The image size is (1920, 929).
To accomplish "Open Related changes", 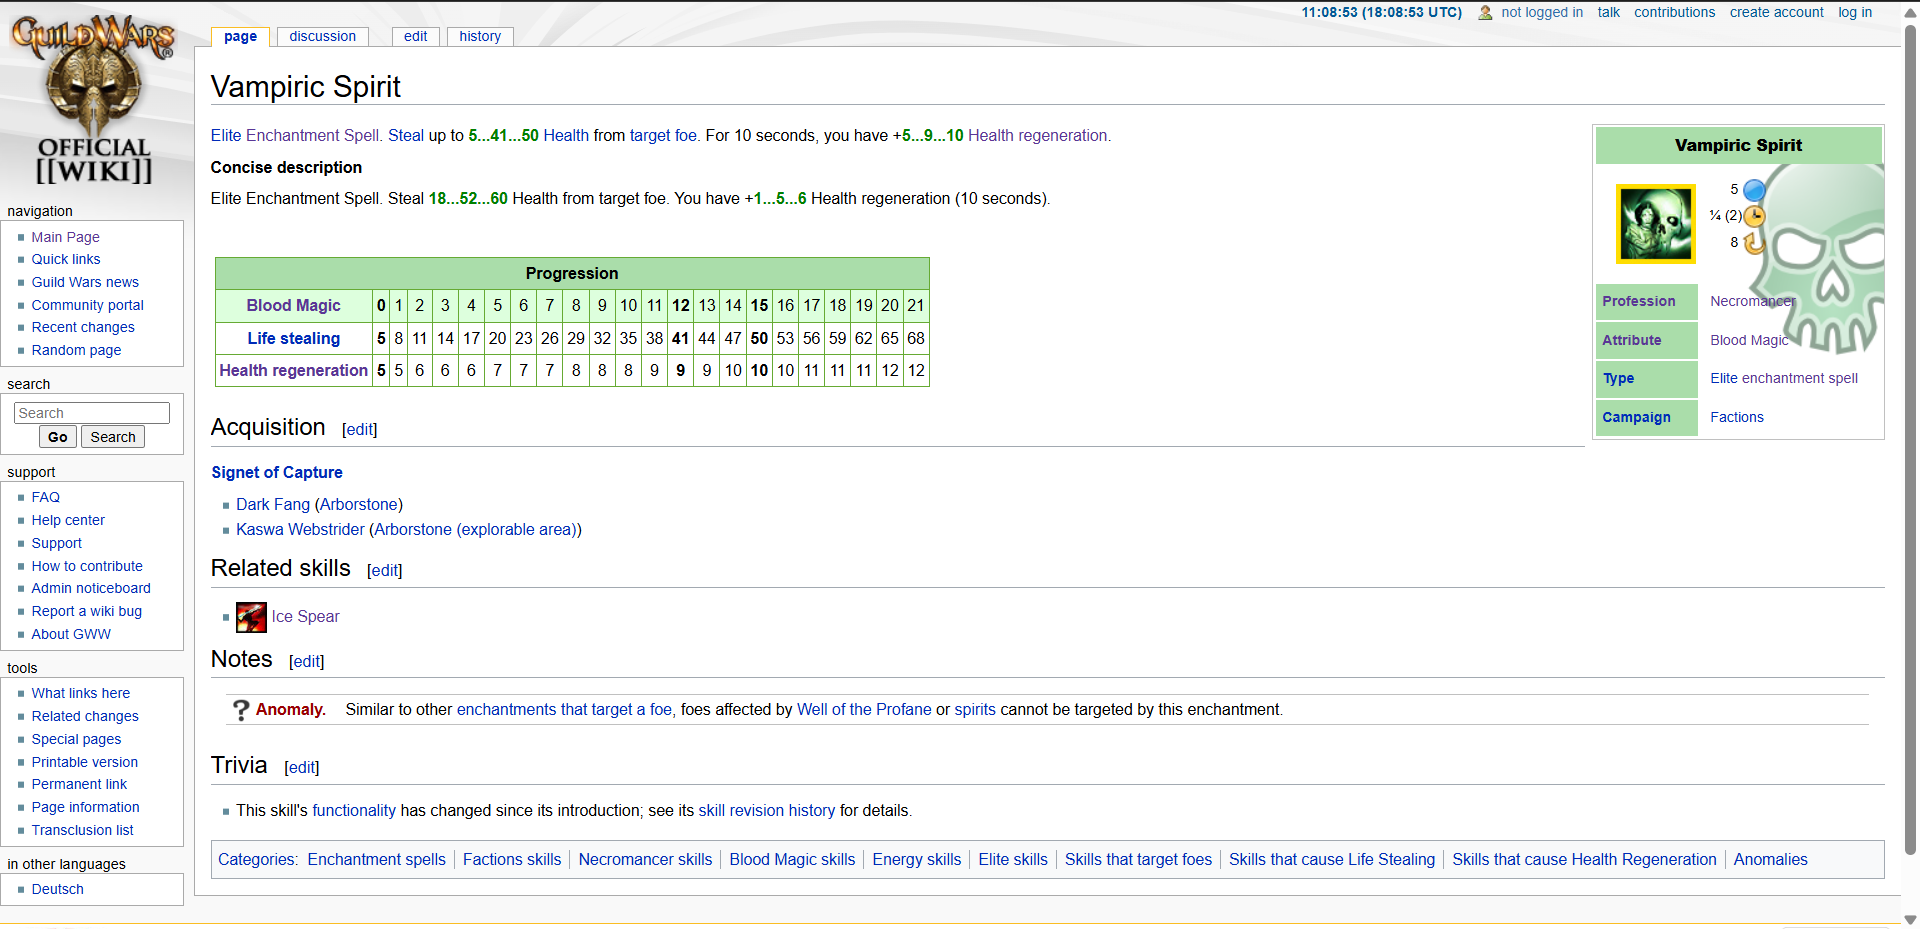I will pos(85,716).
